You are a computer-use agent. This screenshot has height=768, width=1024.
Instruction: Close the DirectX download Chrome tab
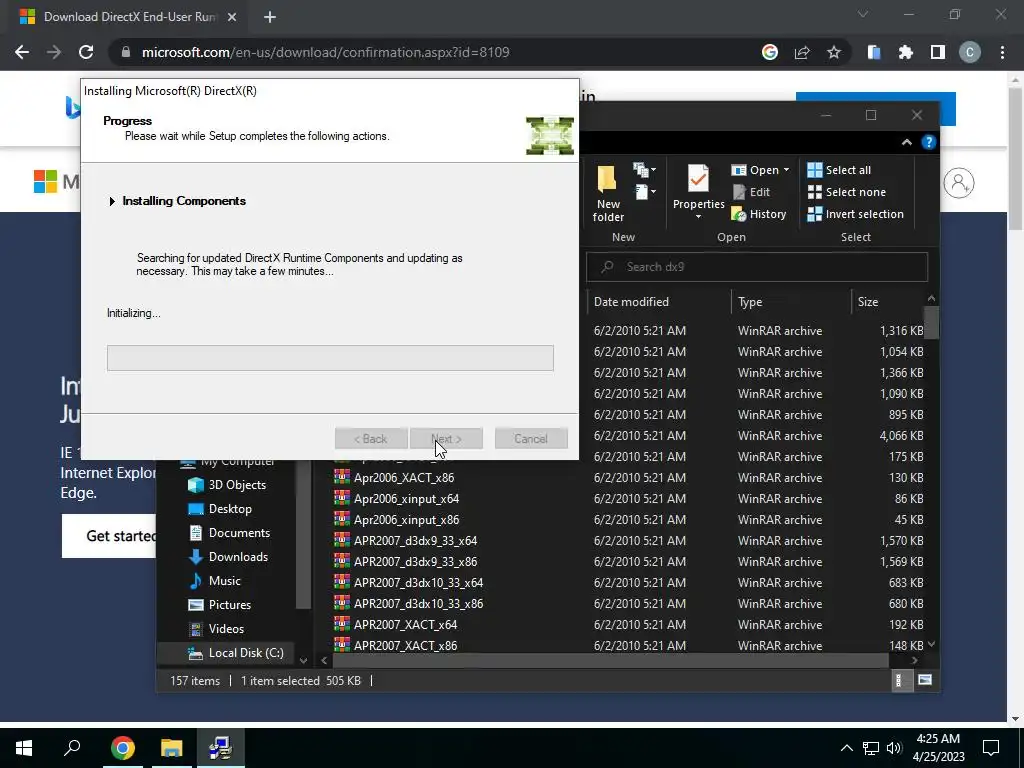[232, 17]
